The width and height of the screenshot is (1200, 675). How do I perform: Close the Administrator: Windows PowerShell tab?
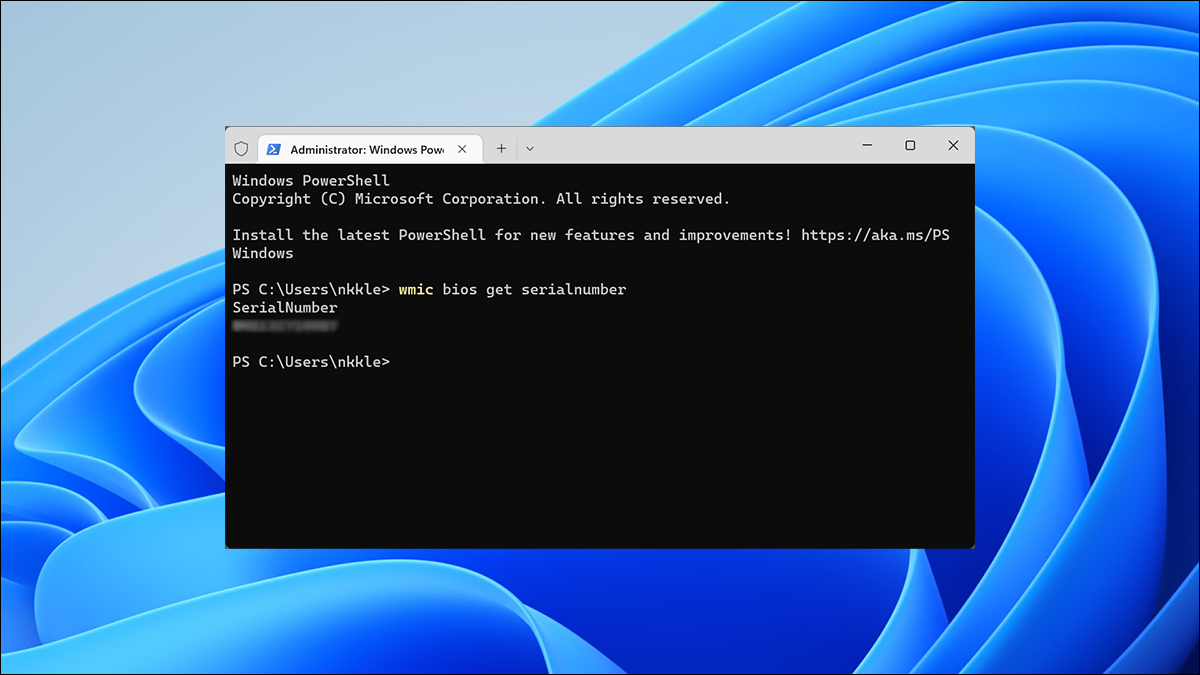(462, 149)
